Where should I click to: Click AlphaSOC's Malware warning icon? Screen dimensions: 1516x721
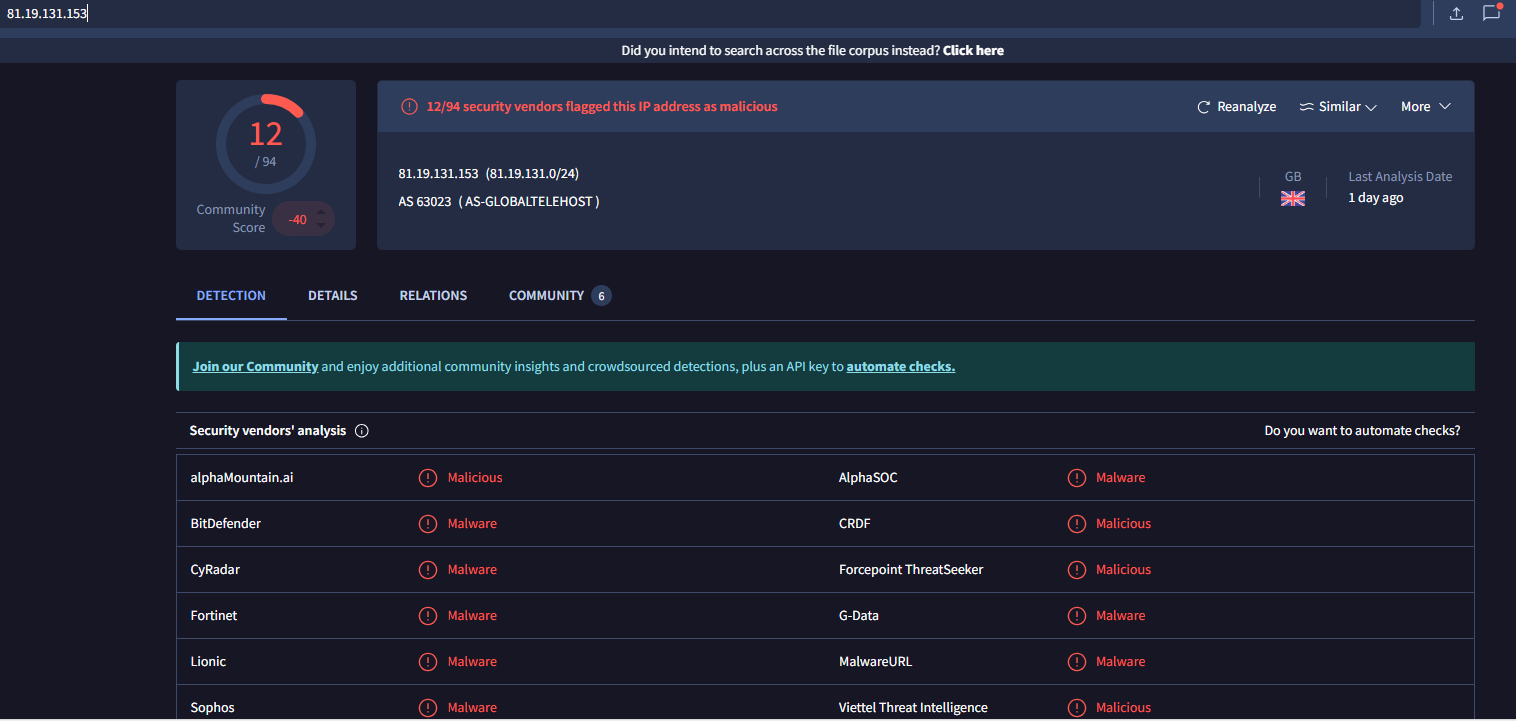1077,478
